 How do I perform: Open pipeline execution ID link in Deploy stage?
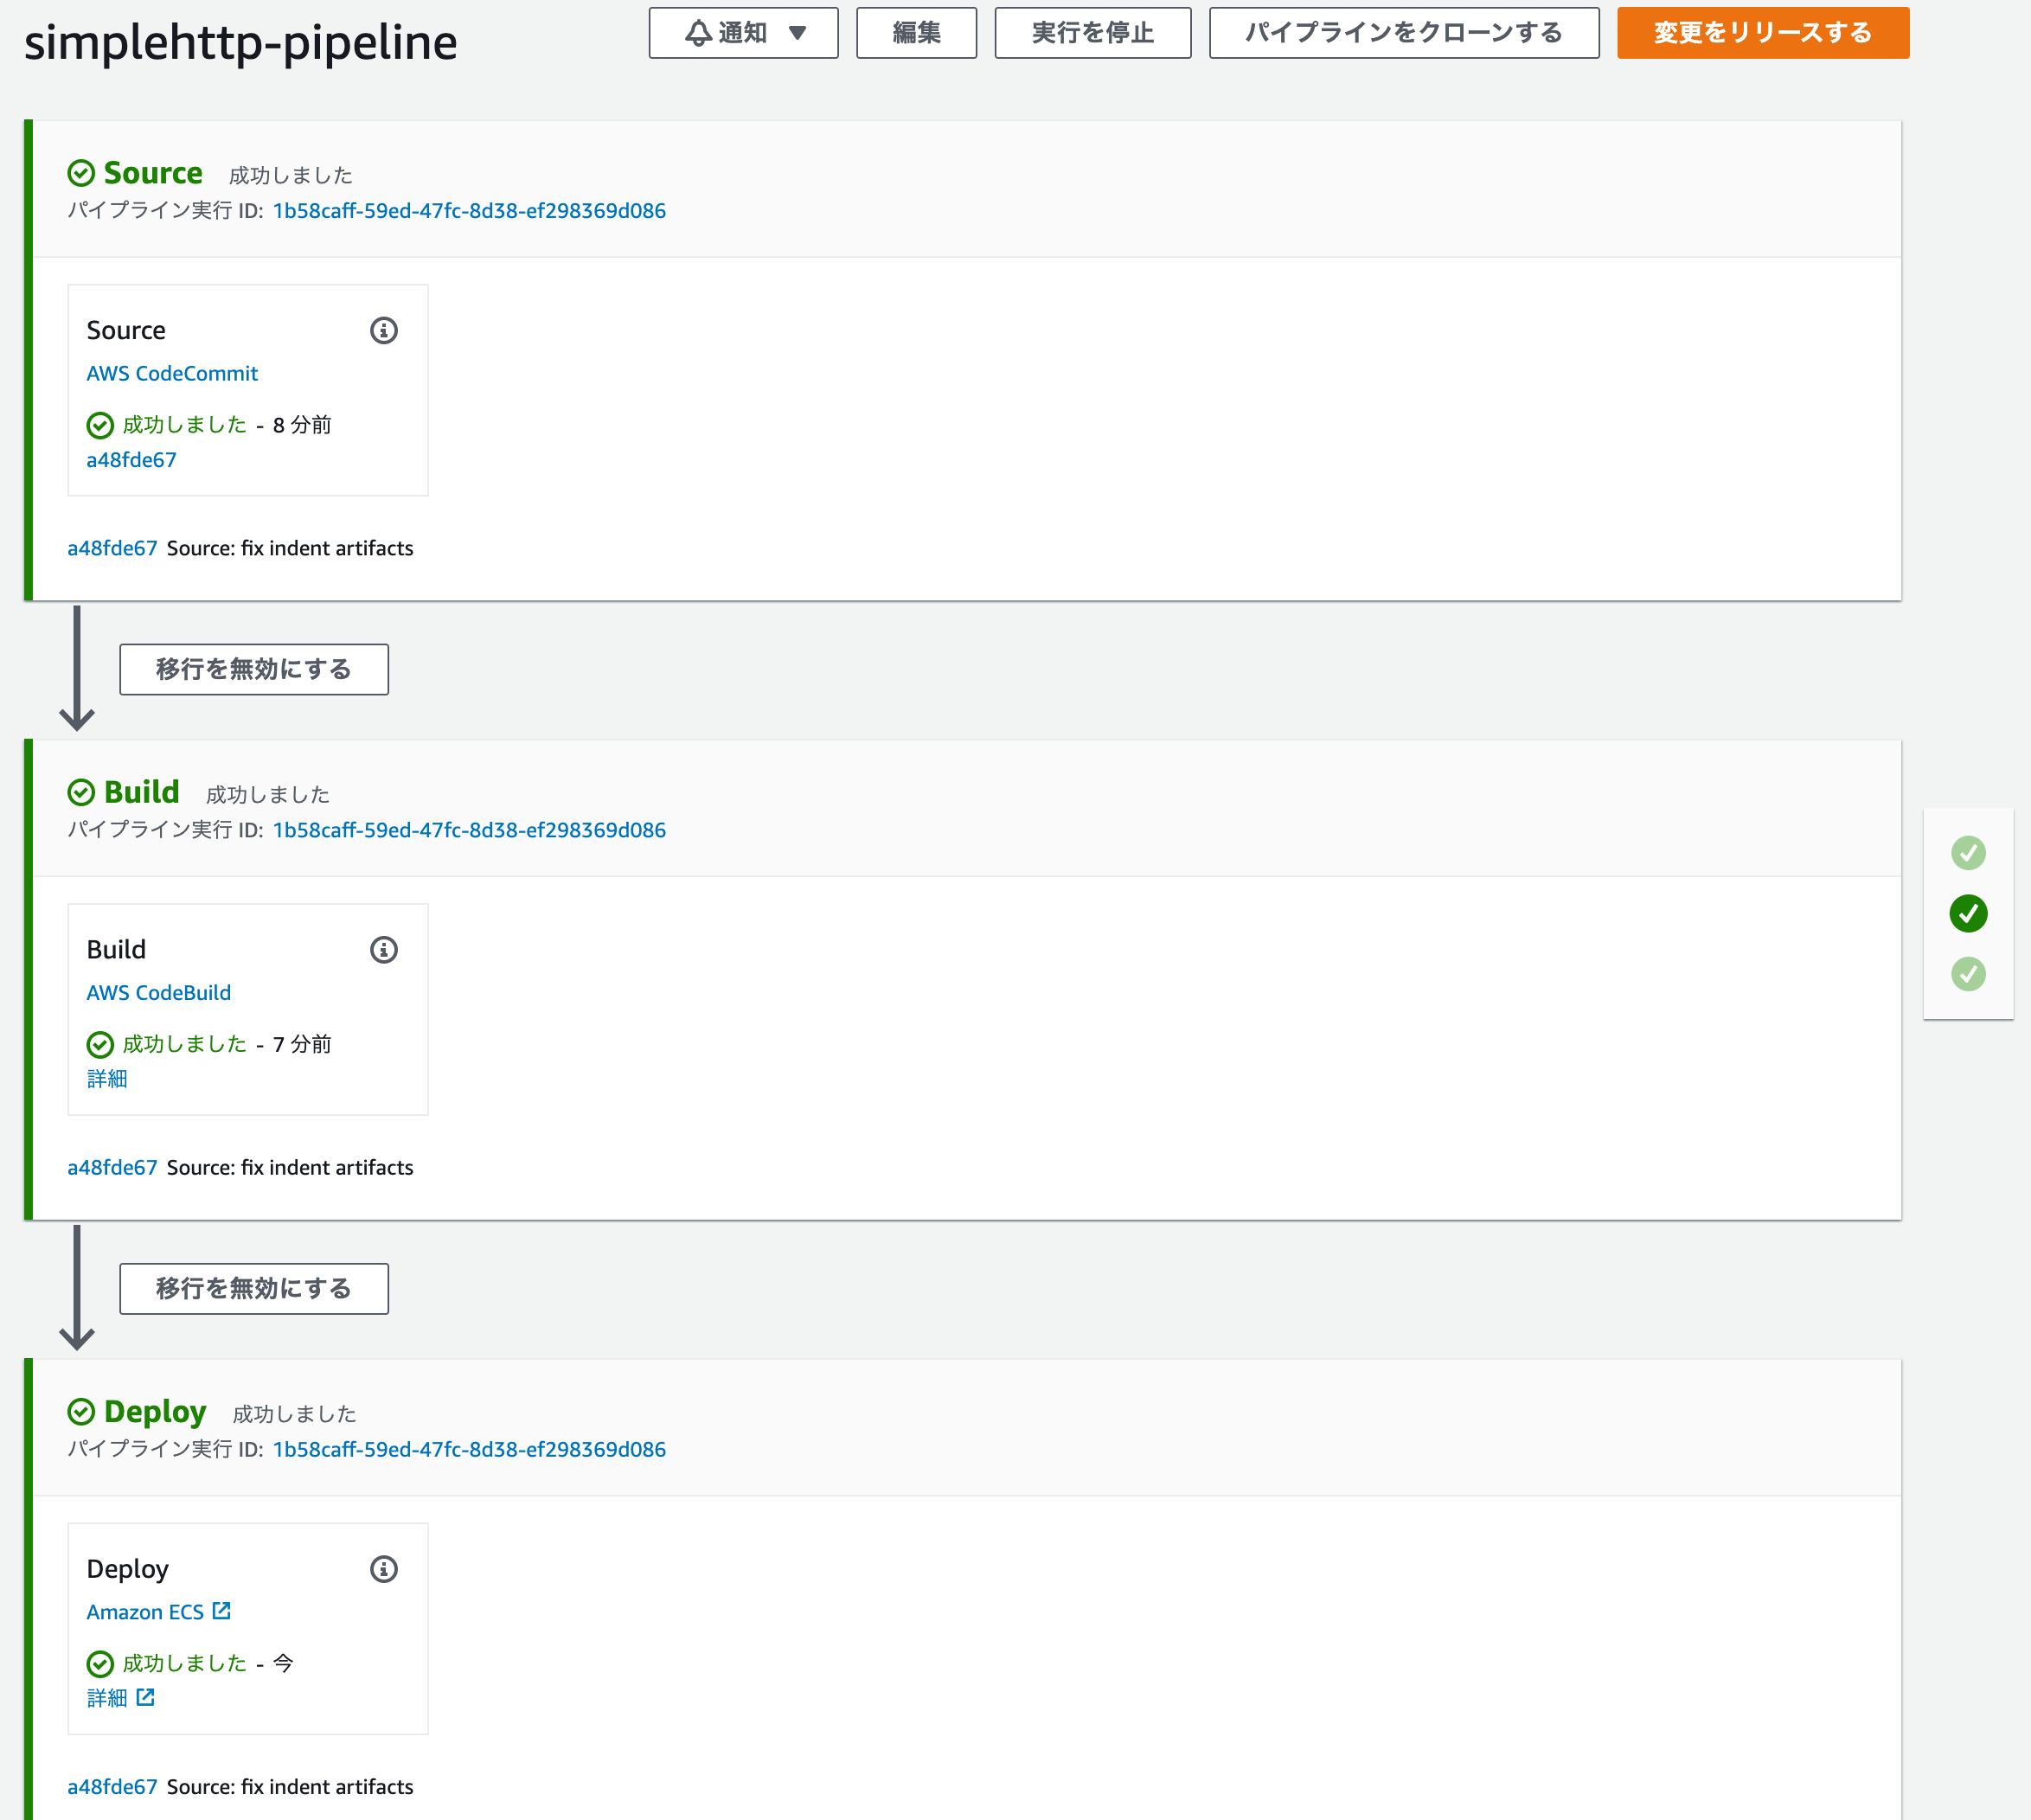(469, 1449)
